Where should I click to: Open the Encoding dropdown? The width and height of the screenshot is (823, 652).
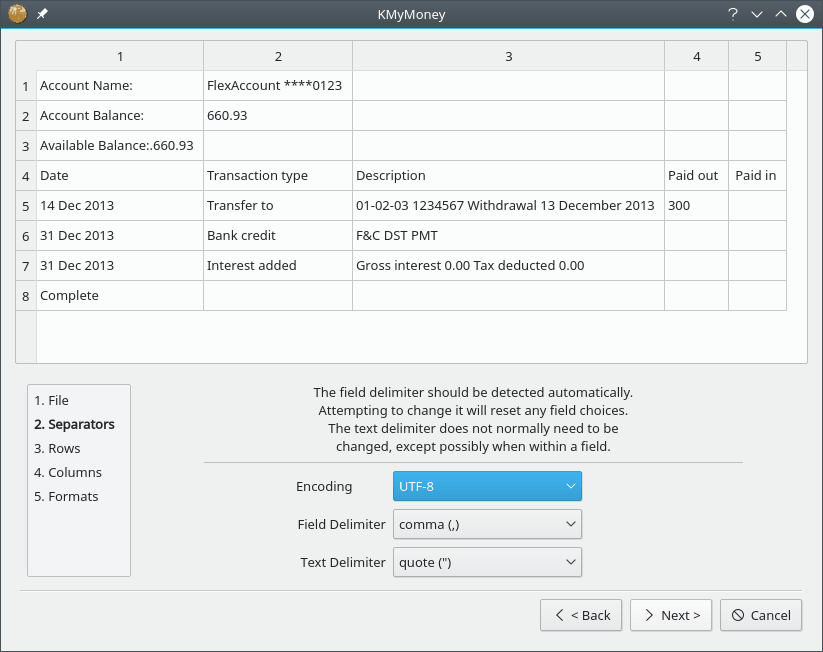(487, 486)
